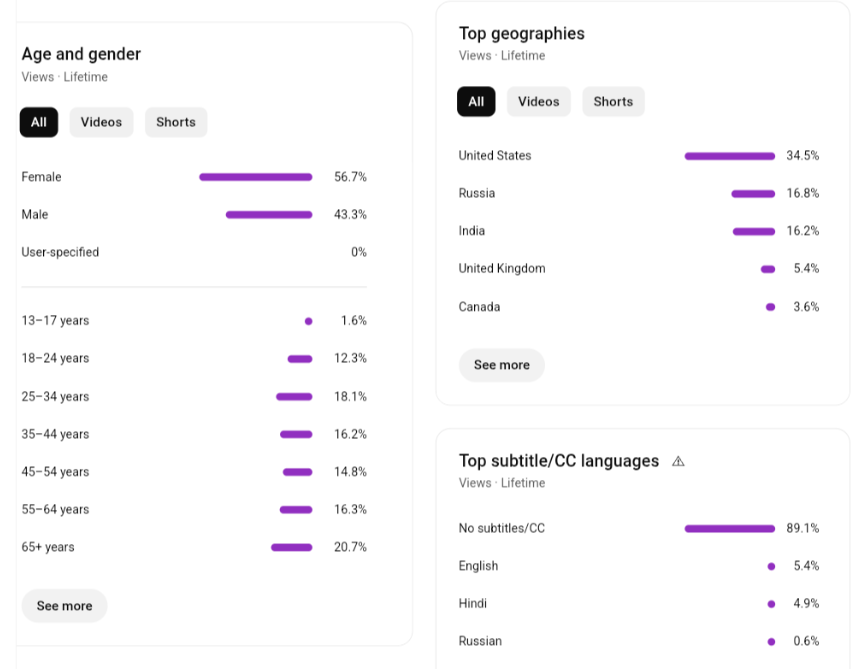861x669 pixels.
Task: Expand See more under Age and gender
Action: pos(64,606)
